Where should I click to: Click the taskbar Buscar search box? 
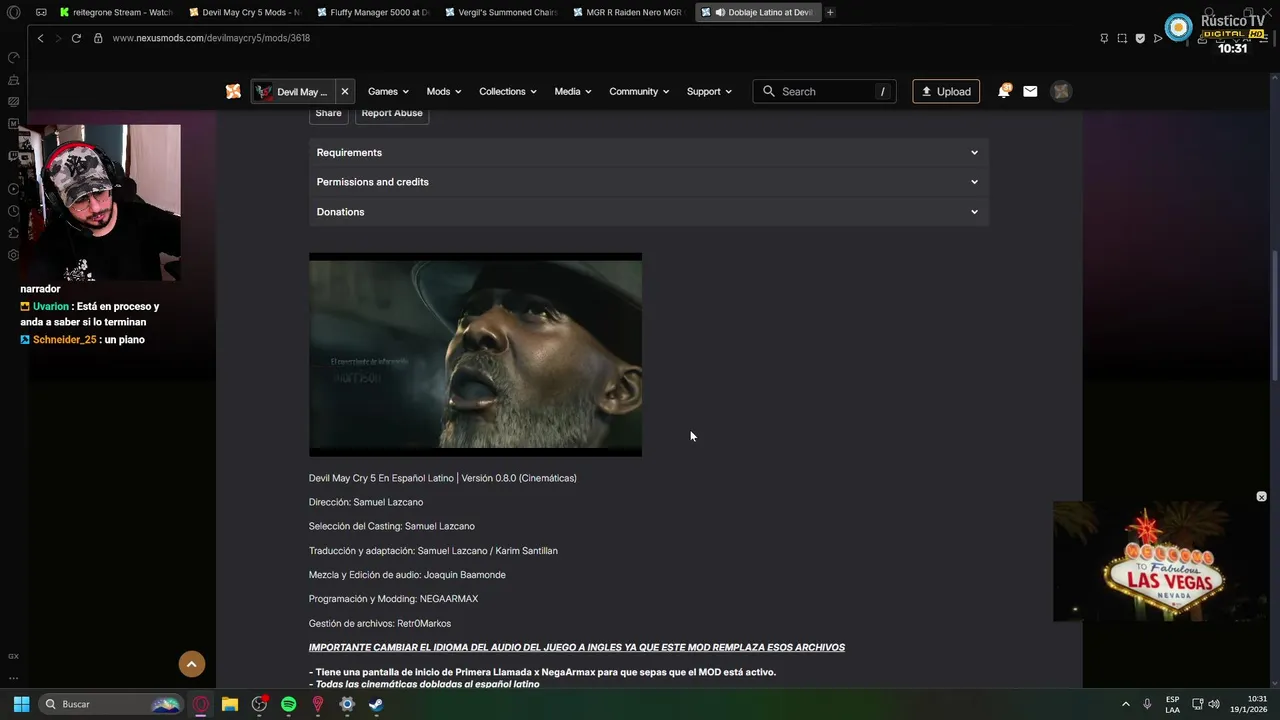113,704
